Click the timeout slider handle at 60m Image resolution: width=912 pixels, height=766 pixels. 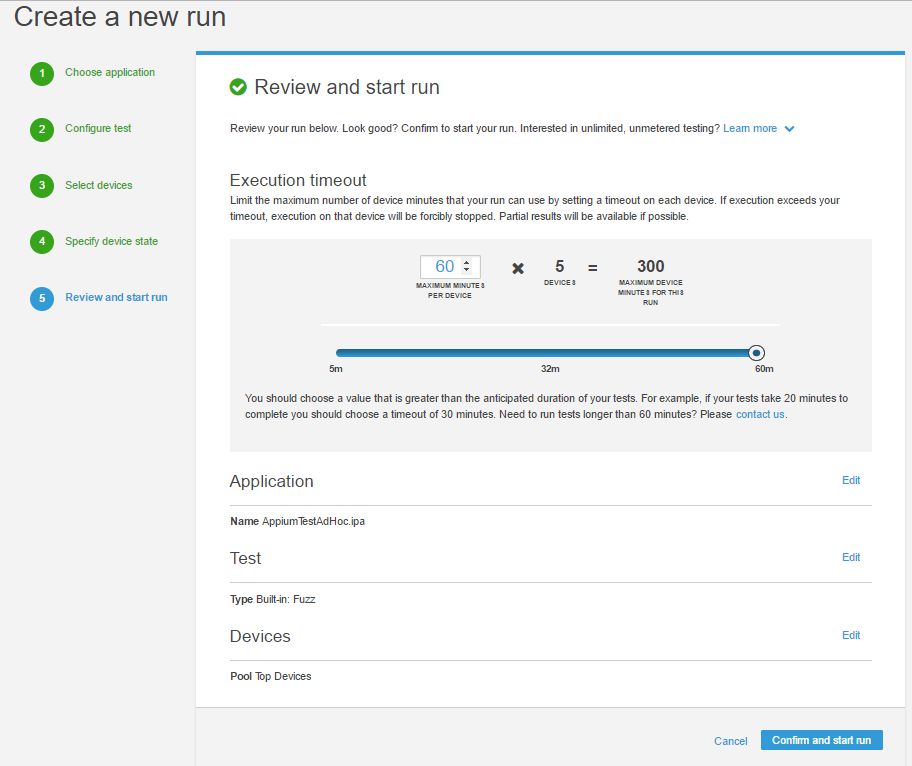pos(756,352)
